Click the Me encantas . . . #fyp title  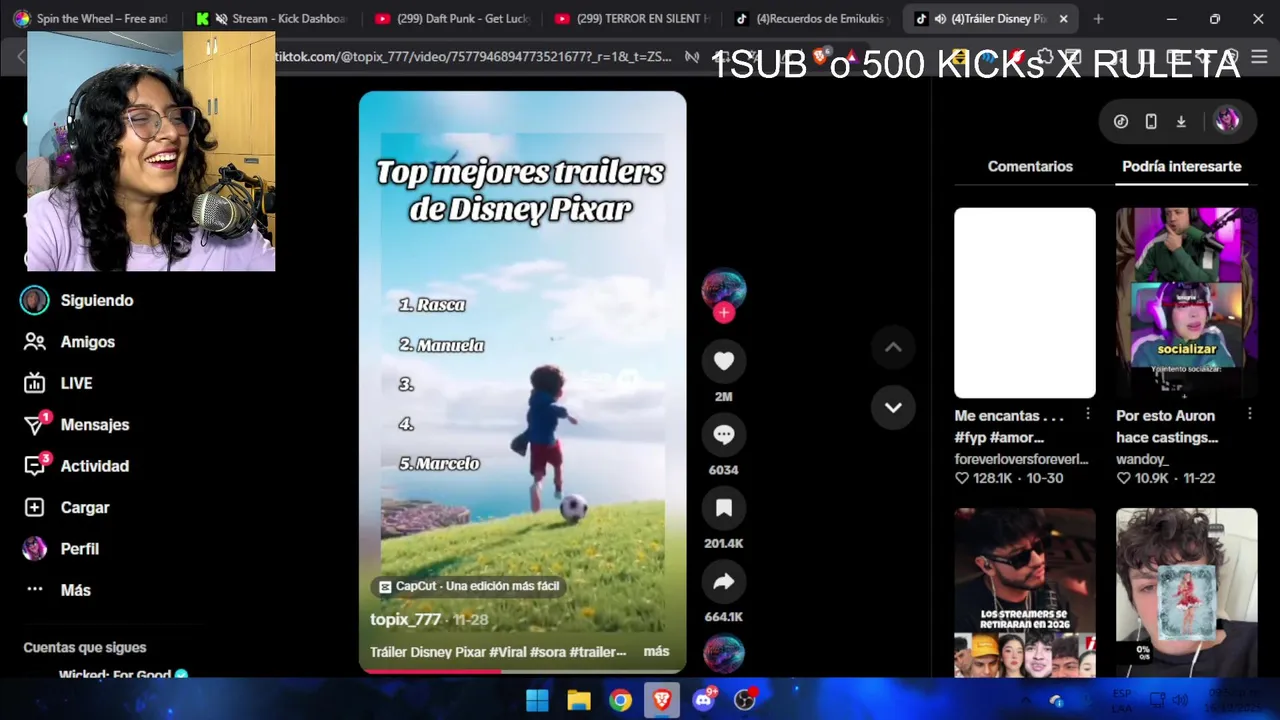click(1009, 426)
